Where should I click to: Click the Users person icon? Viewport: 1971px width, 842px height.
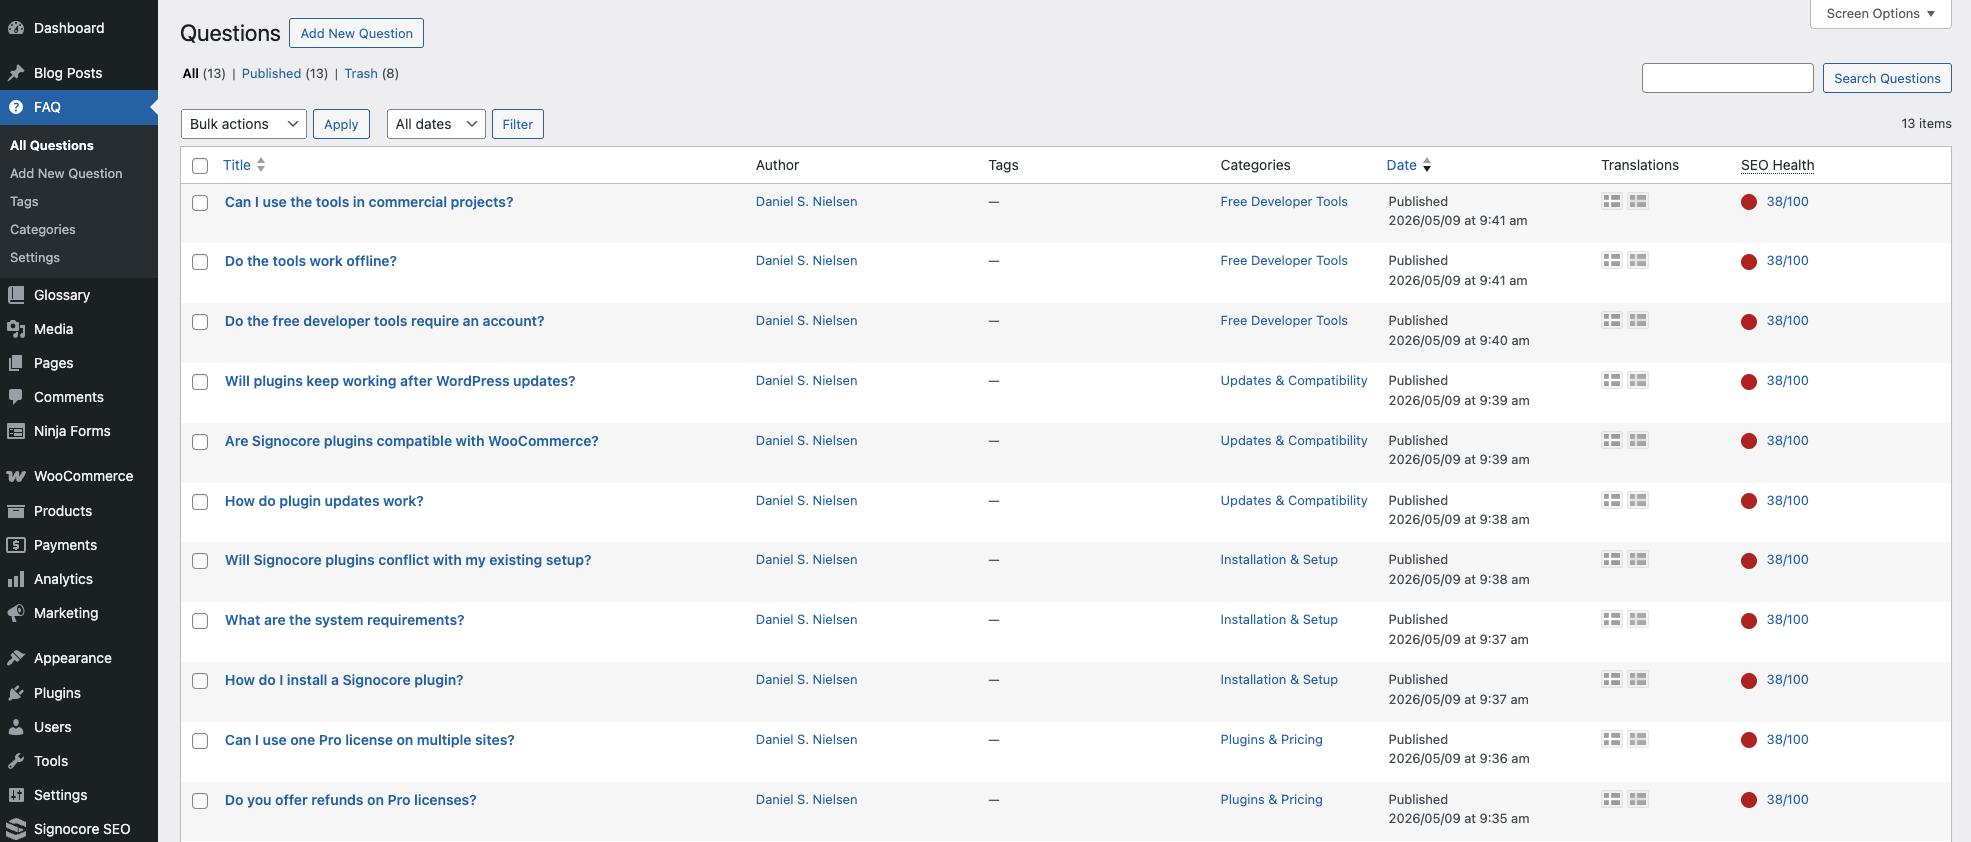(x=16, y=727)
